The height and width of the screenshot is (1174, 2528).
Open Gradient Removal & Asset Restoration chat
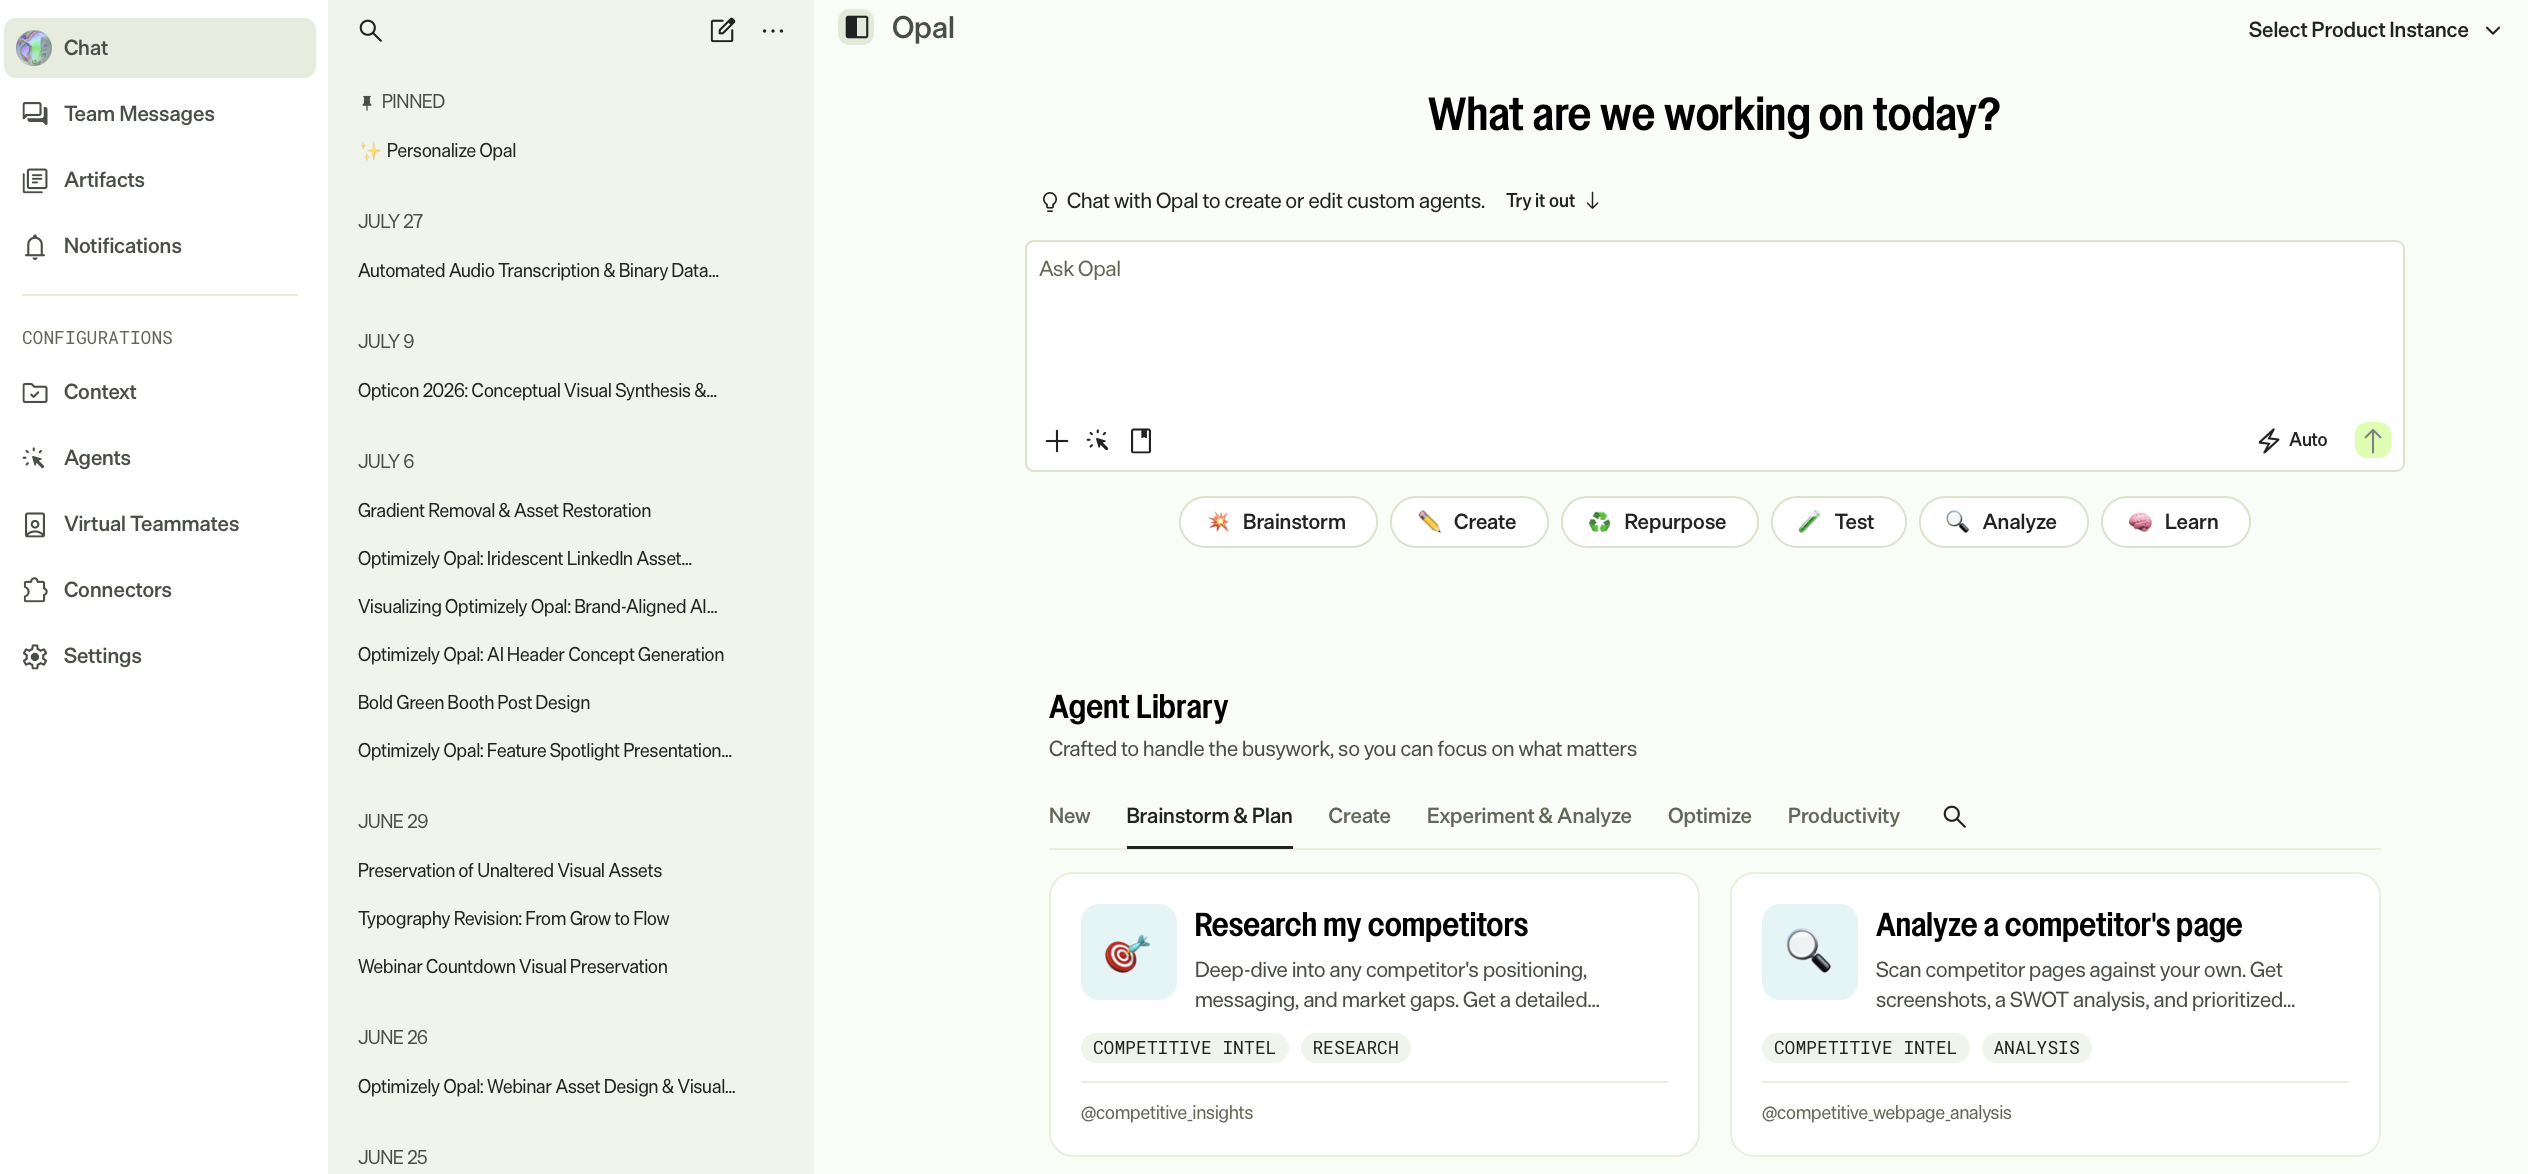pyautogui.click(x=504, y=511)
